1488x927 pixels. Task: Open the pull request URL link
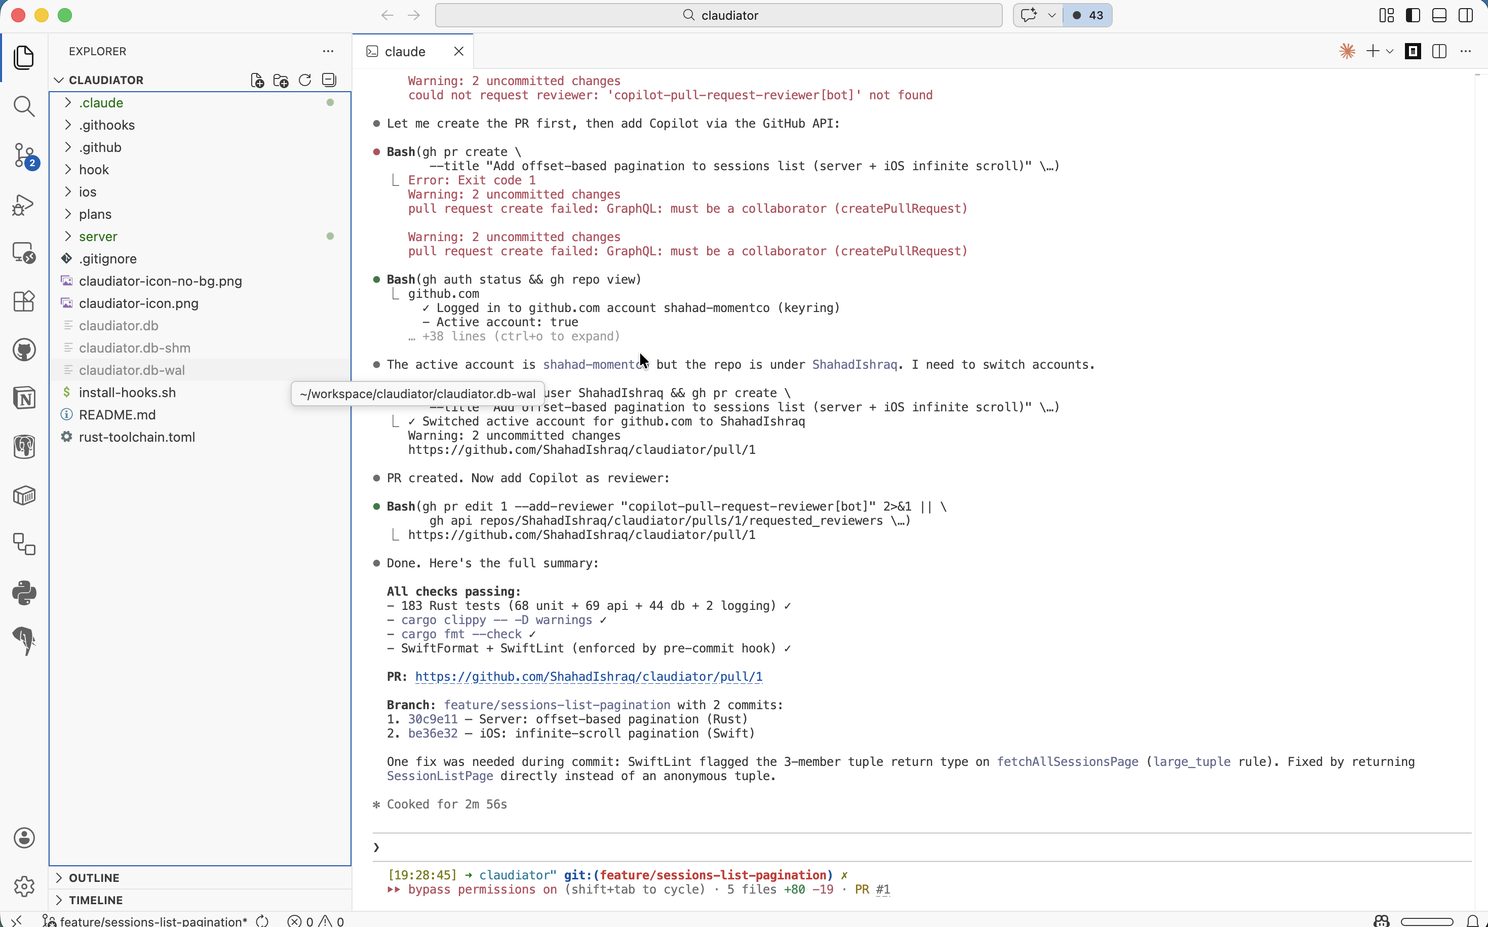click(x=588, y=677)
